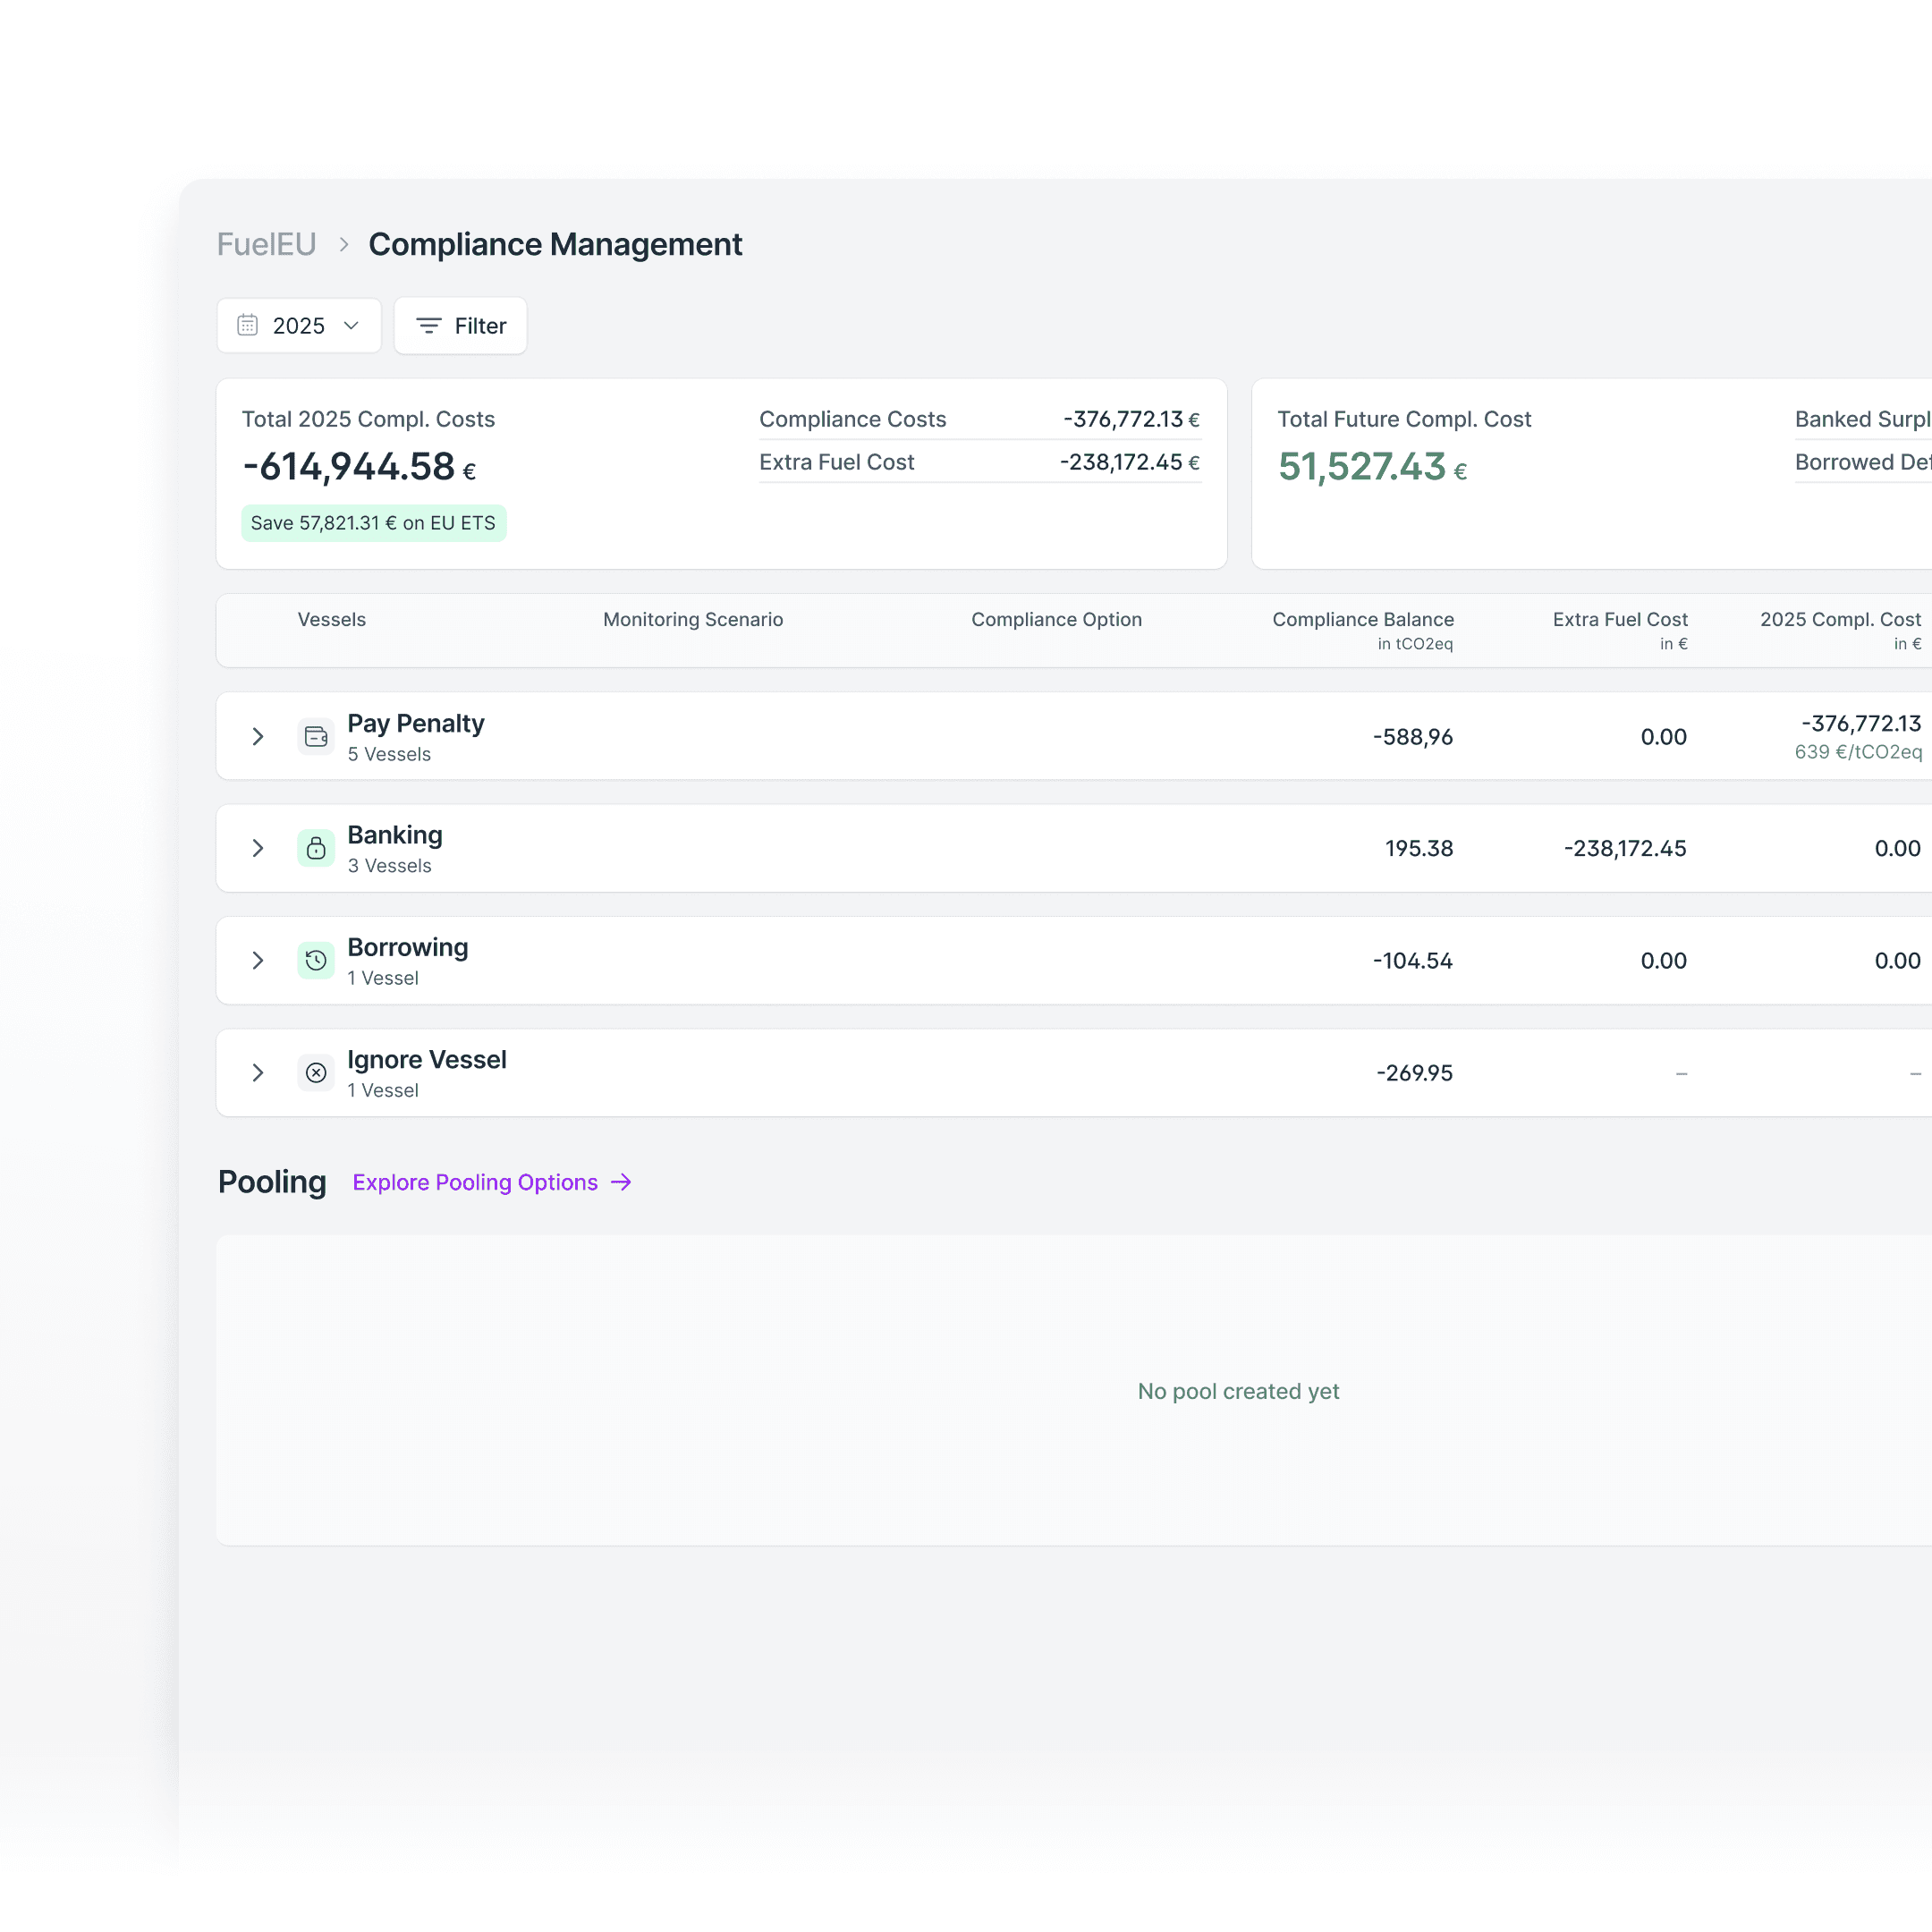Click the -269.95 compliance balance value
This screenshot has width=1932, height=1932.
pos(1414,1073)
